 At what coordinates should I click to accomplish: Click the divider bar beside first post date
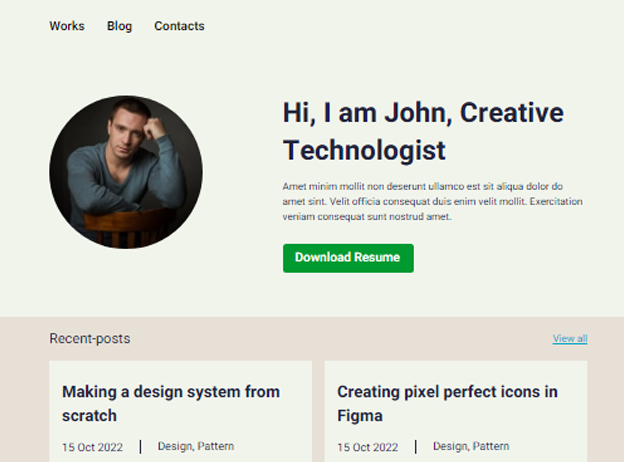click(x=140, y=447)
